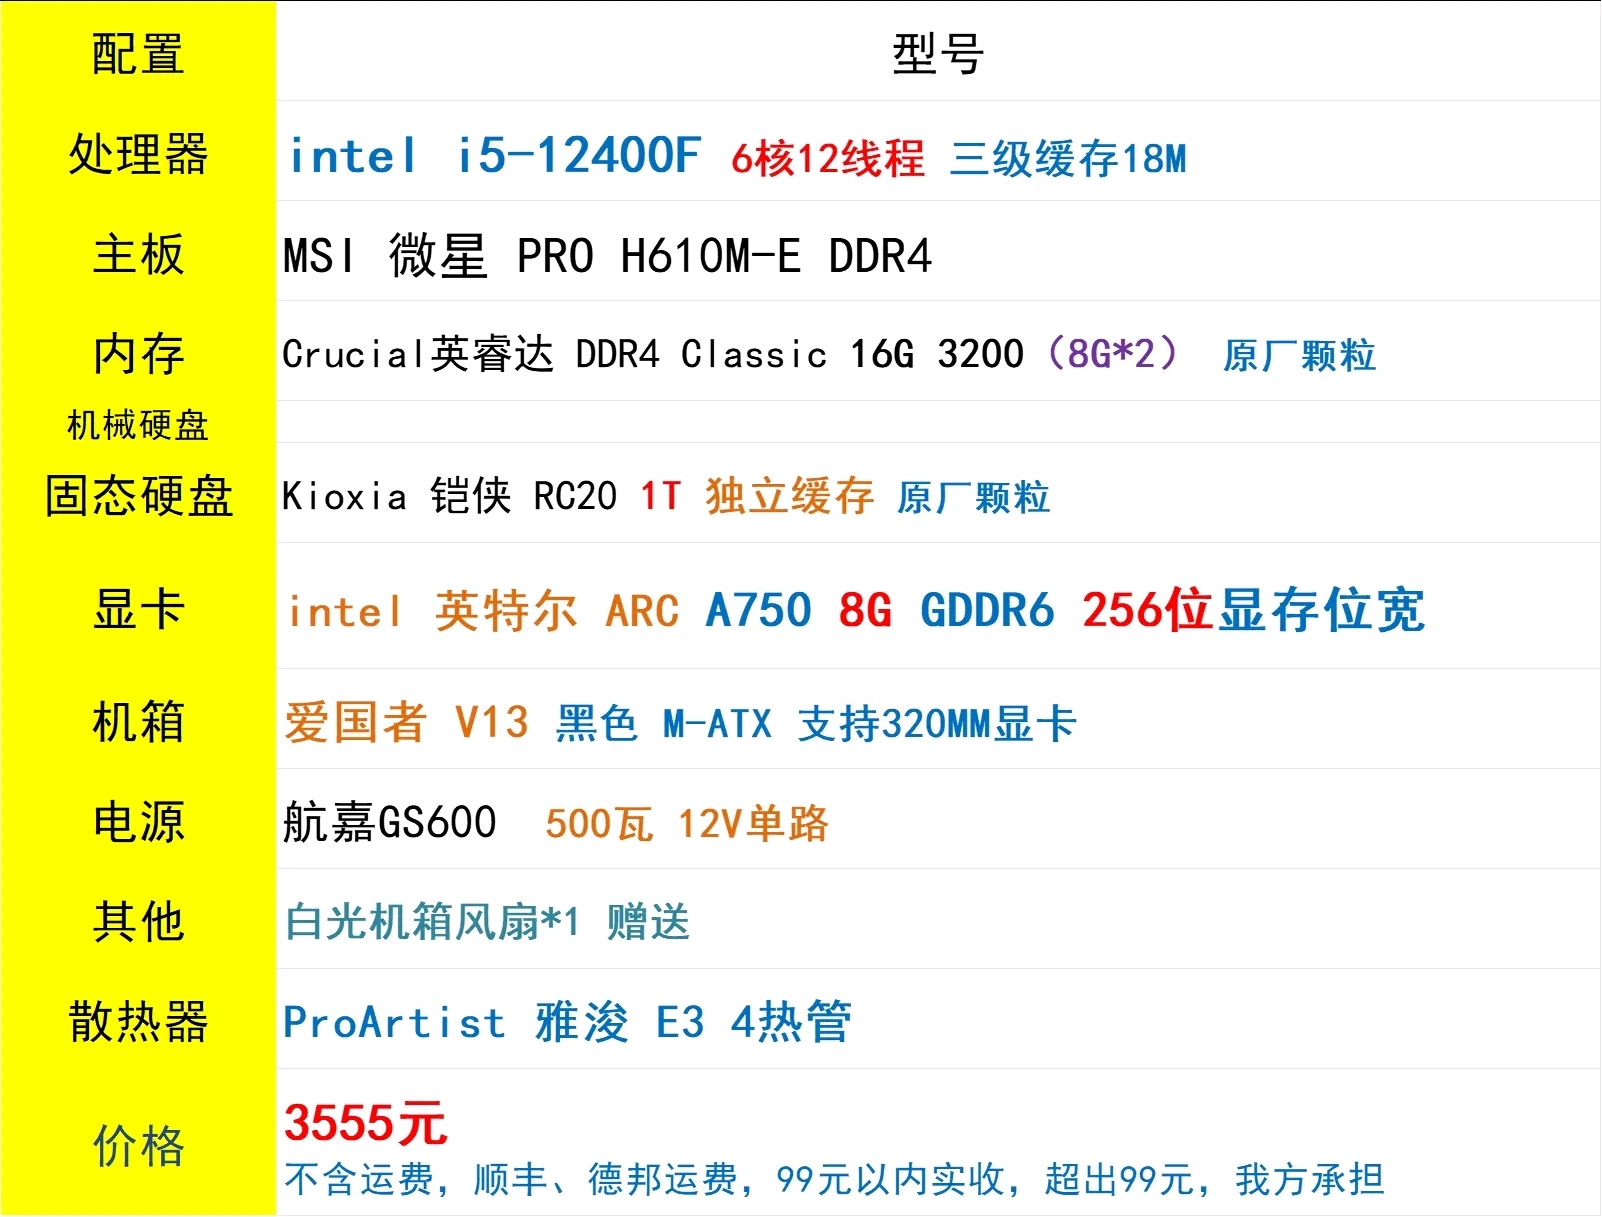1602x1217 pixels.
Task: Select the 散热器 row label
Action: [x=138, y=1021]
